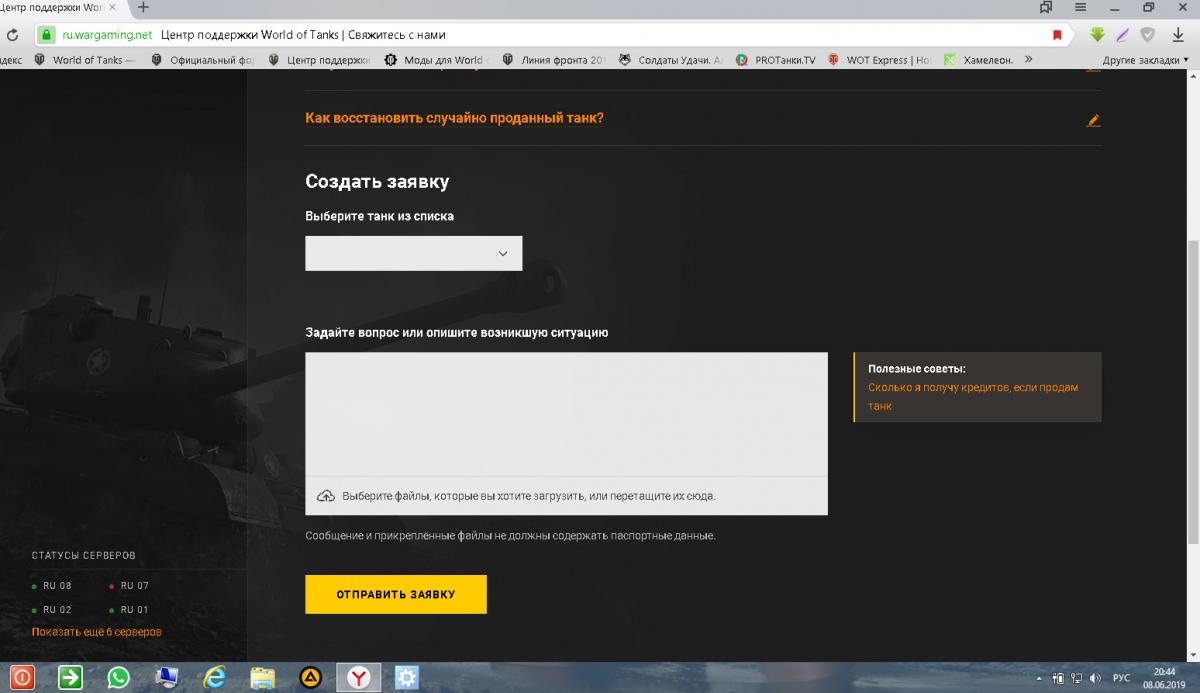The image size is (1200, 693).
Task: Open the Yandex browser hamburger menu
Action: click(x=1081, y=7)
